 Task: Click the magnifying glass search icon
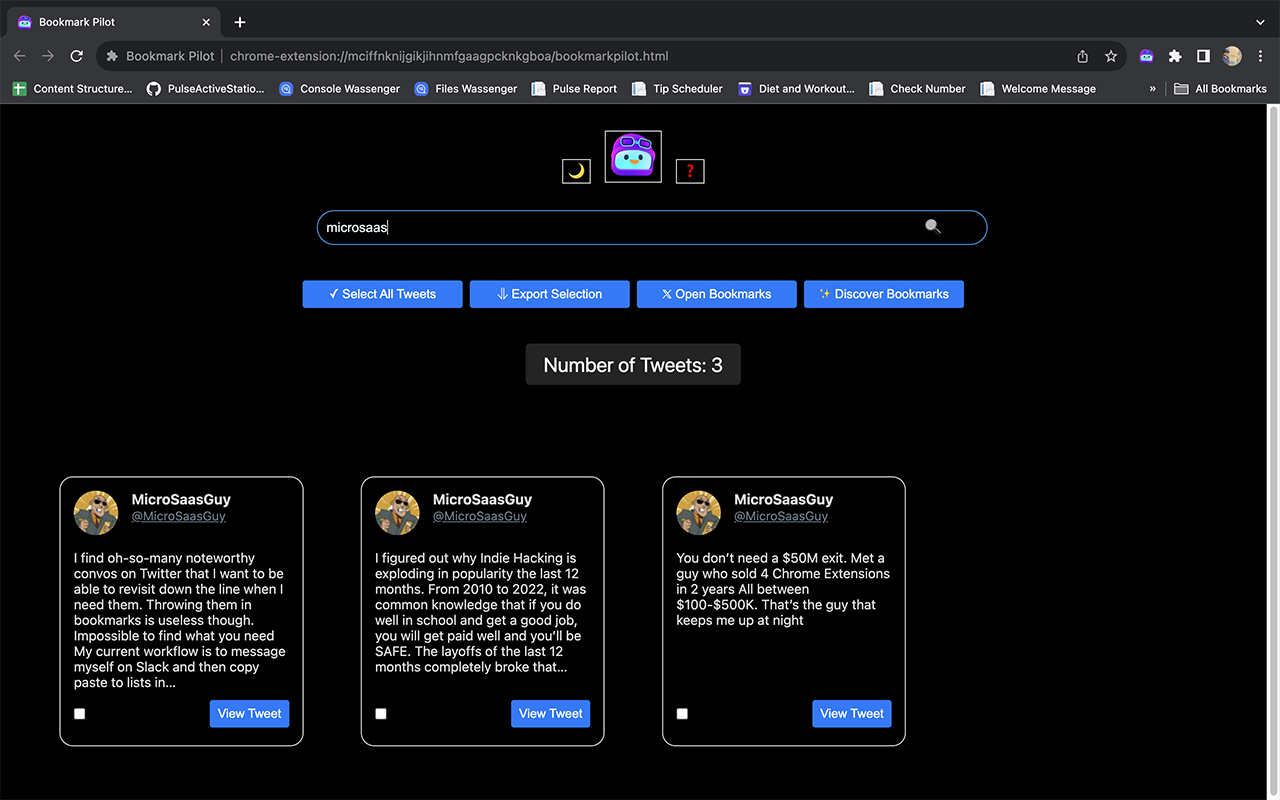932,227
